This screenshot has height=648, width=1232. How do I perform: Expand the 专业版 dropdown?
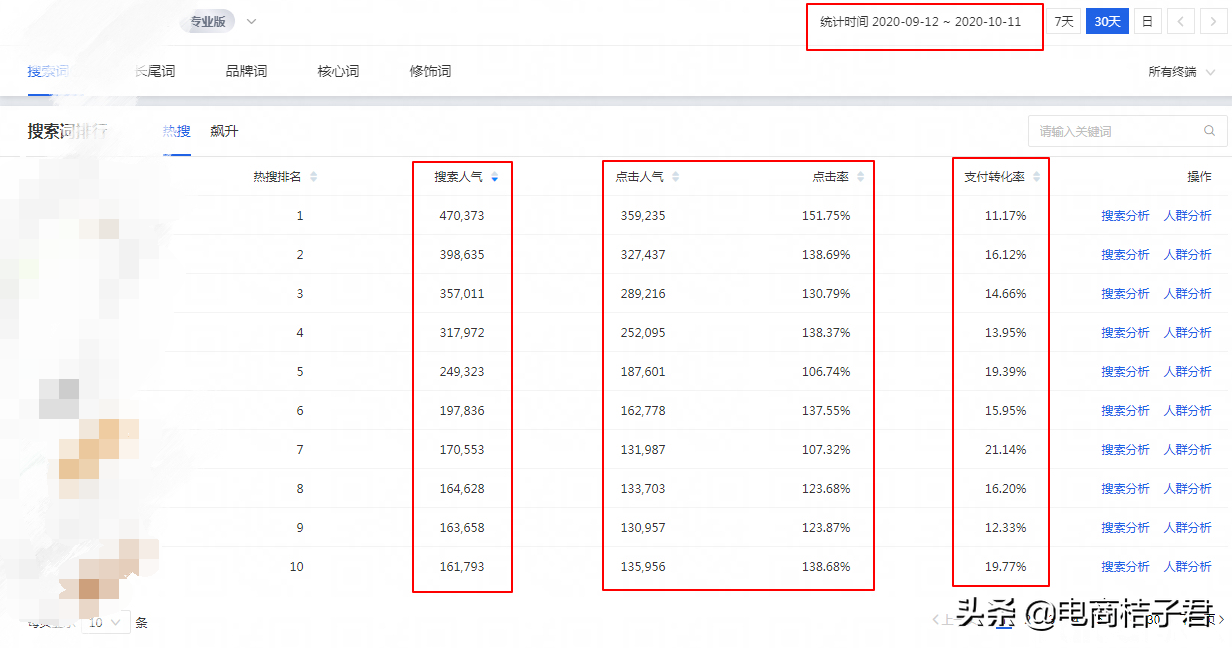click(x=251, y=20)
